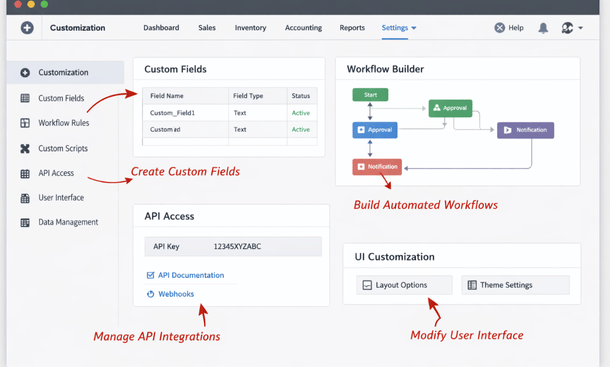The height and width of the screenshot is (367, 610).
Task: Click the round plus icon in top bar
Action: 27,28
